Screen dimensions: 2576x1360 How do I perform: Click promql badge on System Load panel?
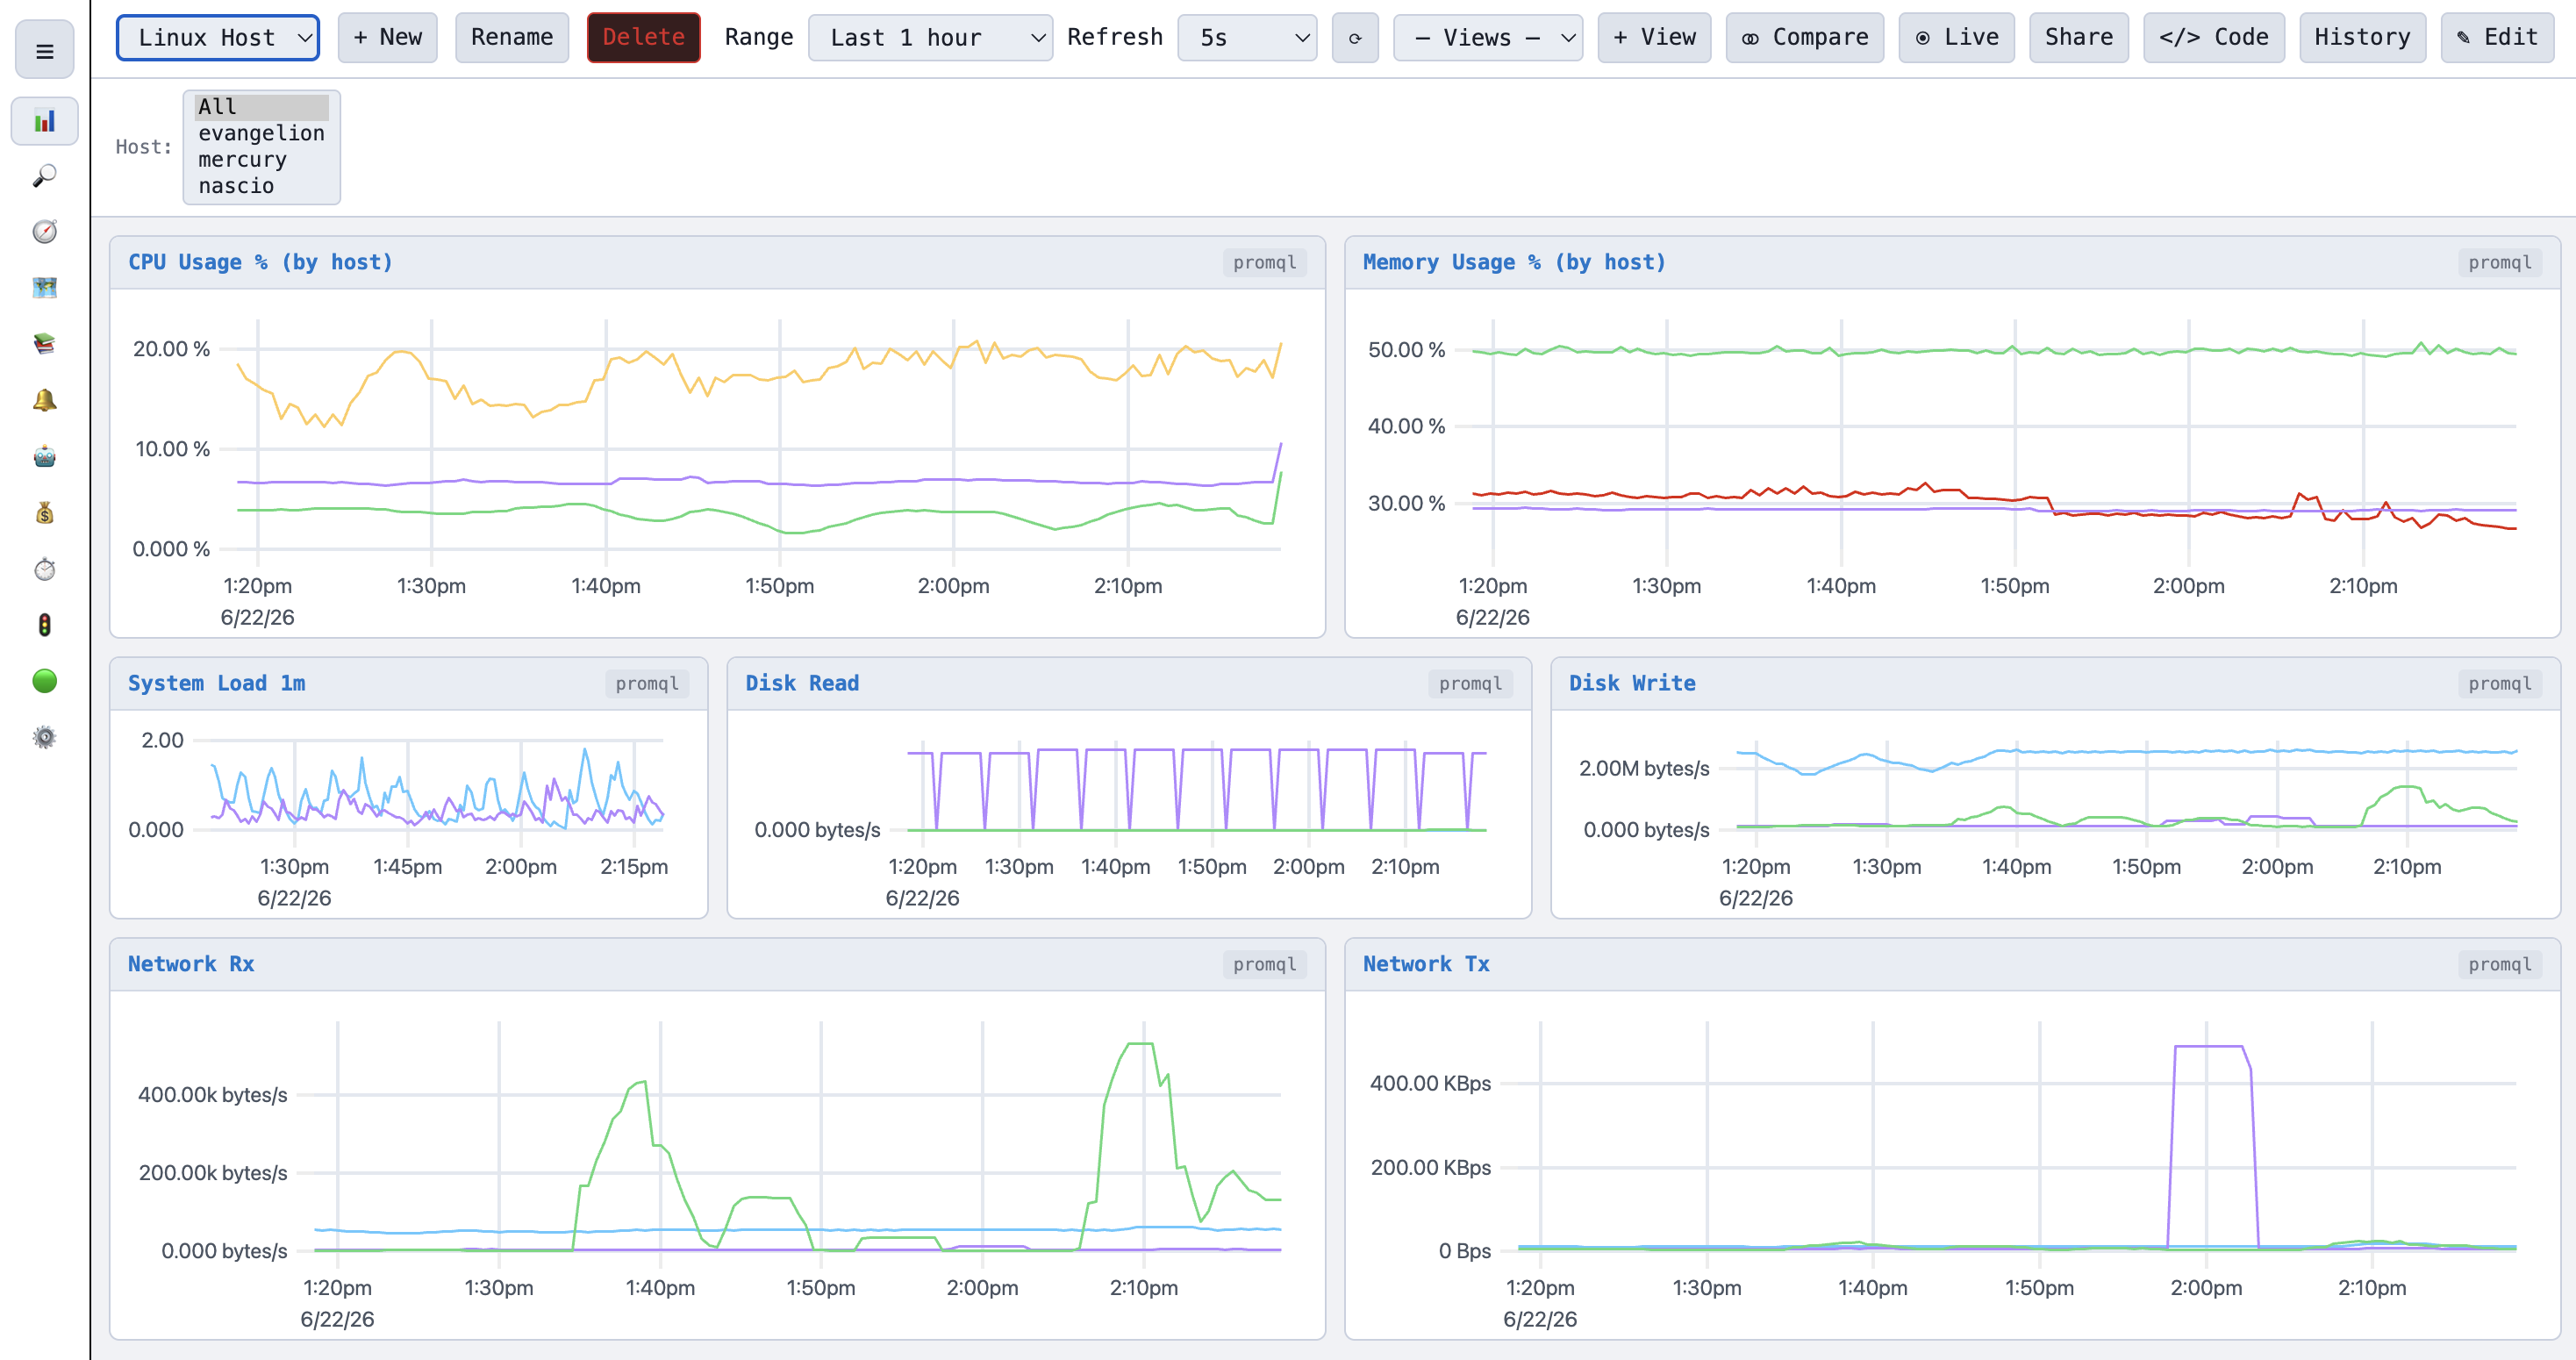pyautogui.click(x=647, y=684)
